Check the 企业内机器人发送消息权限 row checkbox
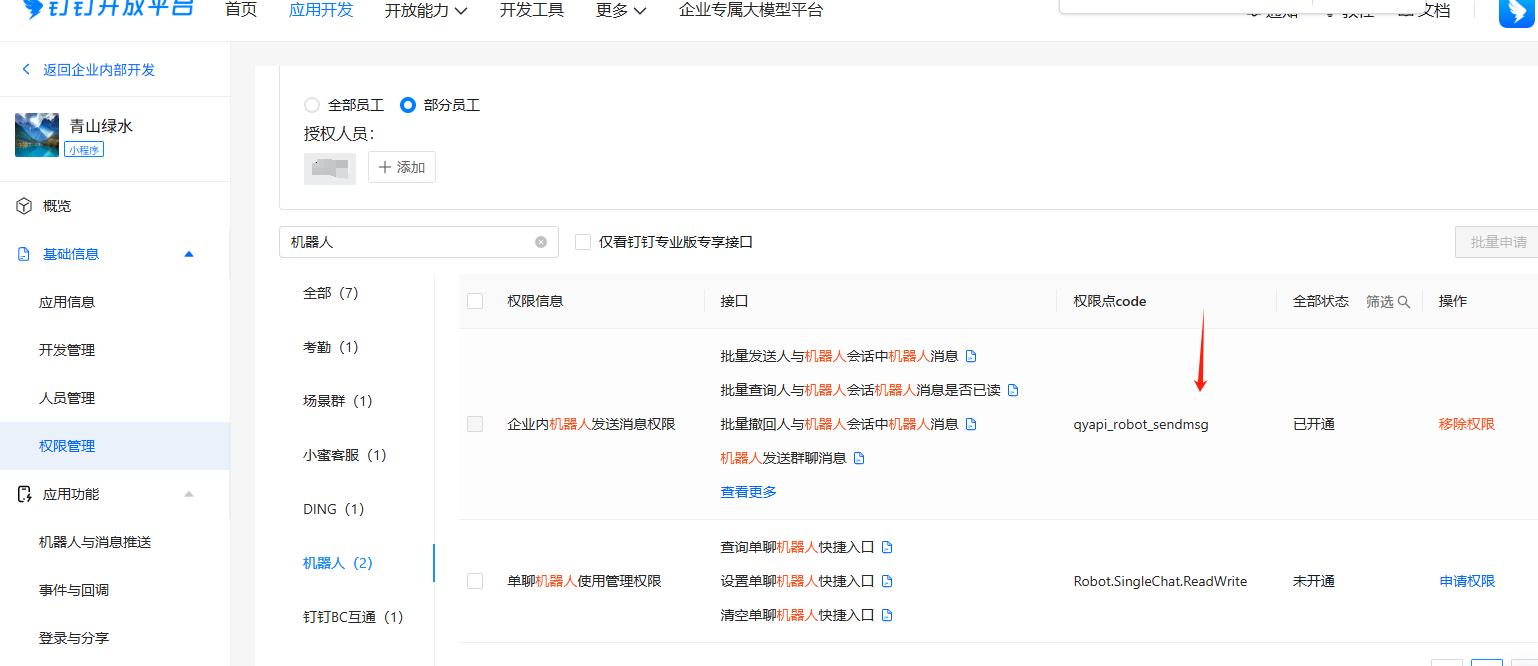The height and width of the screenshot is (666, 1538). point(475,424)
